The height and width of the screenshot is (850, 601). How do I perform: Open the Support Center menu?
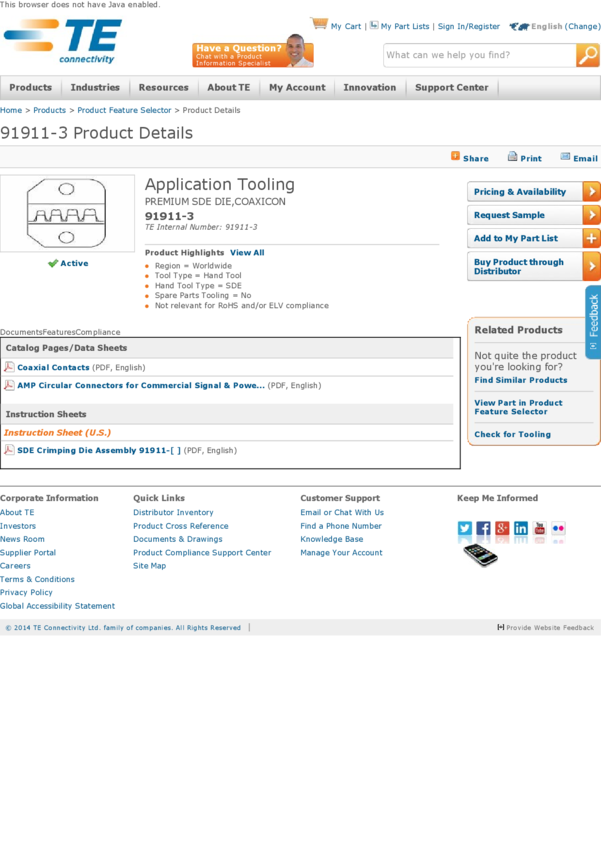tap(451, 88)
